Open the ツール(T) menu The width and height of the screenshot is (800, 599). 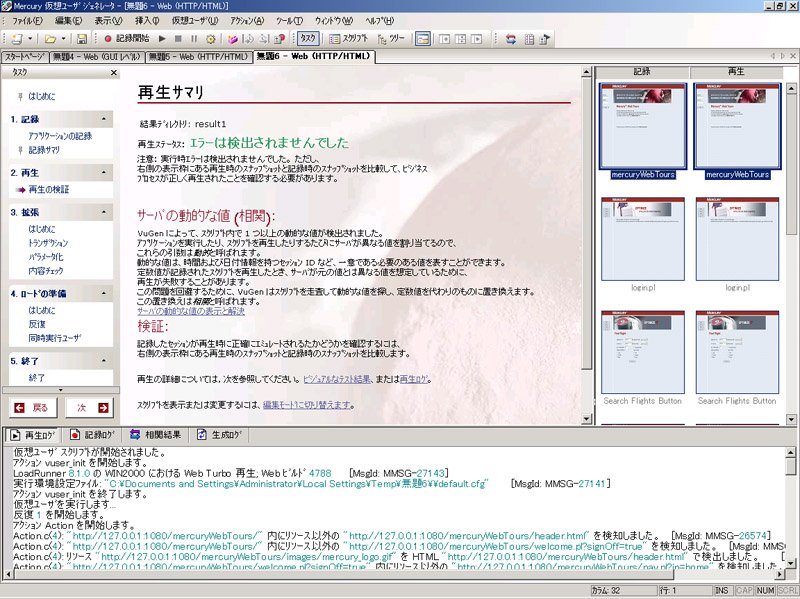point(289,21)
